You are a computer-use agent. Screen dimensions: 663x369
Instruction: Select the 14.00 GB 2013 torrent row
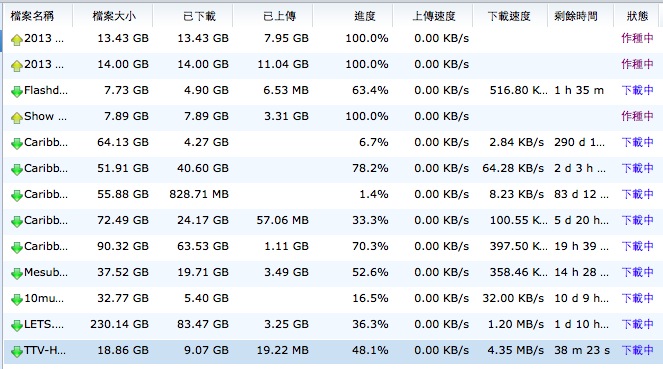[333, 64]
